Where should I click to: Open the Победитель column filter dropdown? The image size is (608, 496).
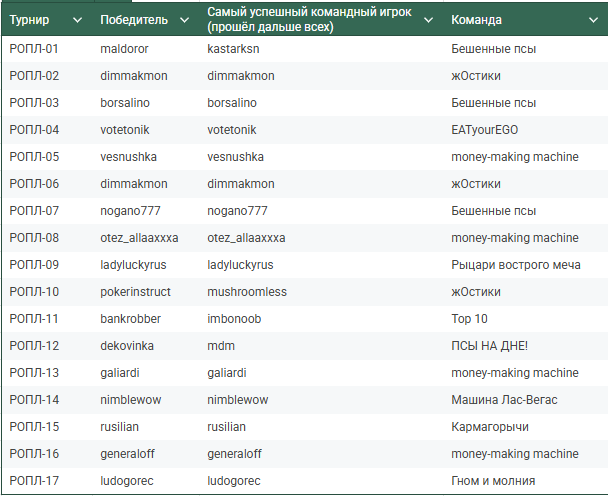coord(183,20)
